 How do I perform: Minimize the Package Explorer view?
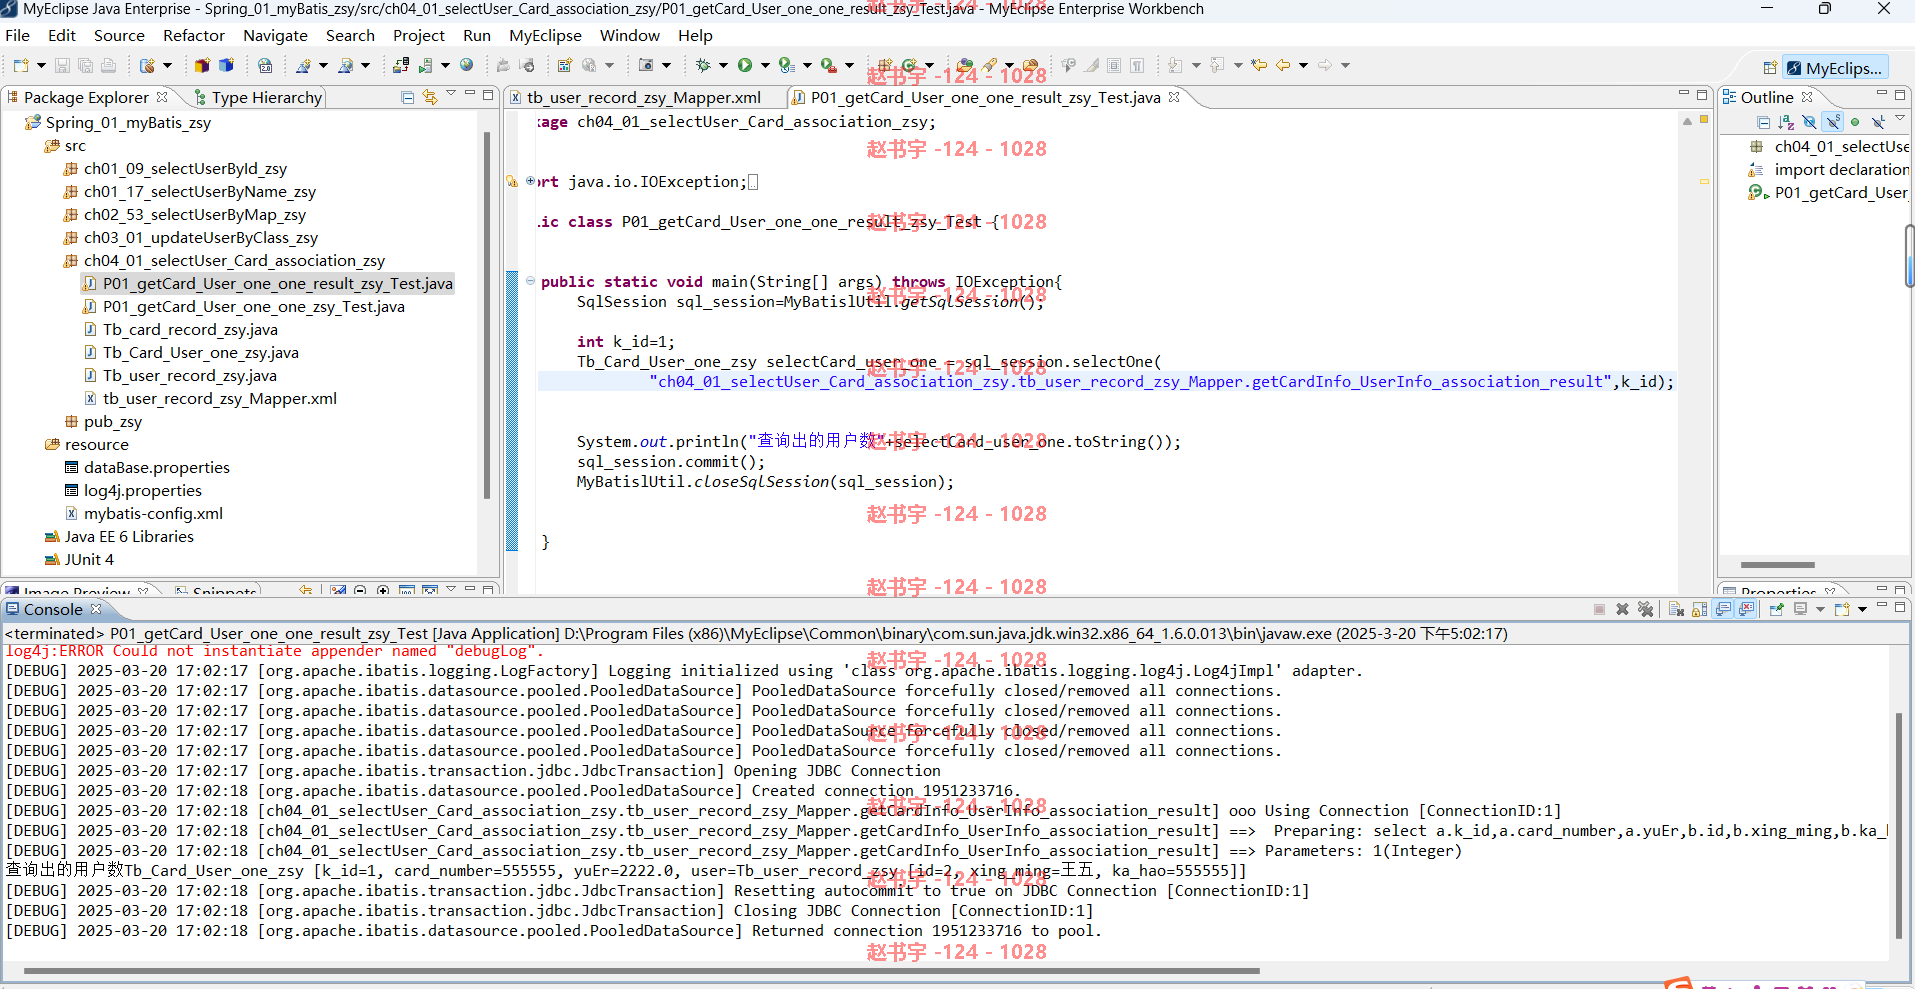(x=470, y=94)
